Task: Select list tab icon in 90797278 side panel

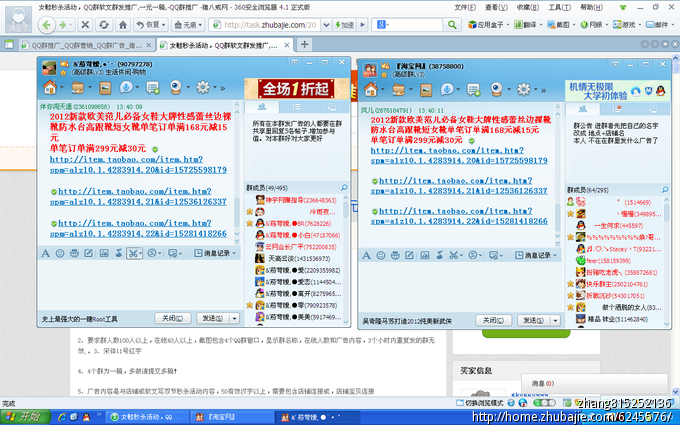Action: tap(297, 107)
